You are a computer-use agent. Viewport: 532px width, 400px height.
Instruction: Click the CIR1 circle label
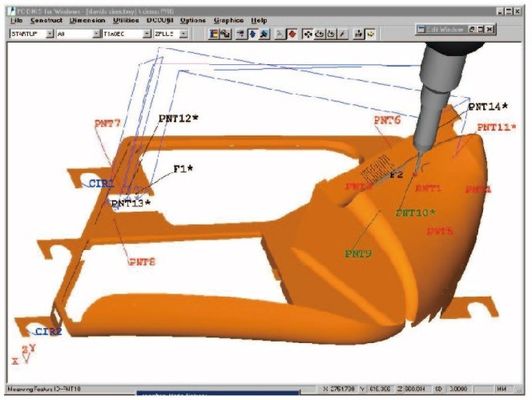[x=101, y=184]
